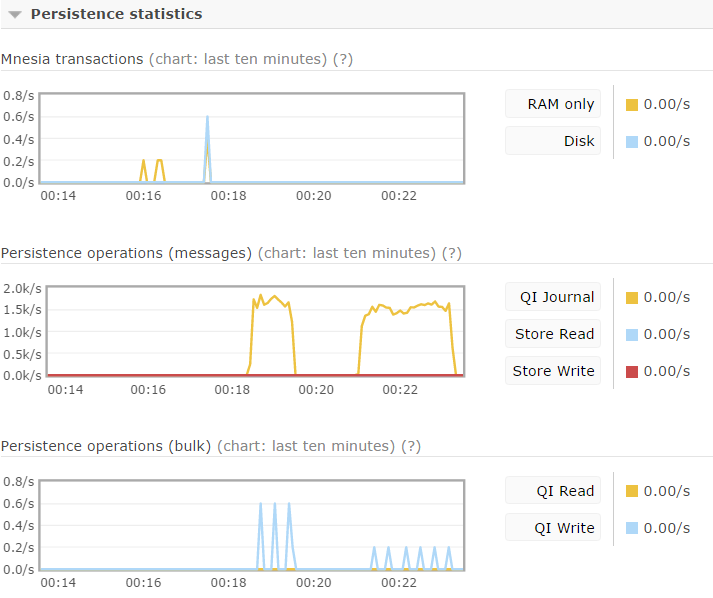Screen dimensions: 713x598
Task: Click the Persistence statistics section title
Action: tap(116, 14)
